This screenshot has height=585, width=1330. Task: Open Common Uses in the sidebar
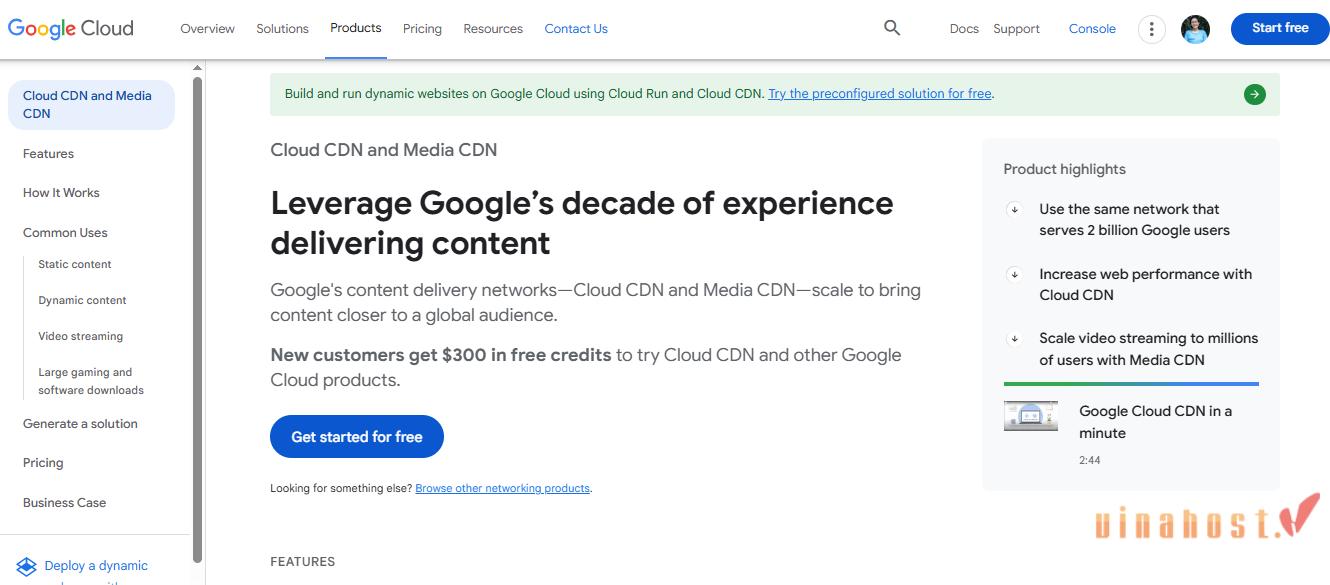point(65,233)
